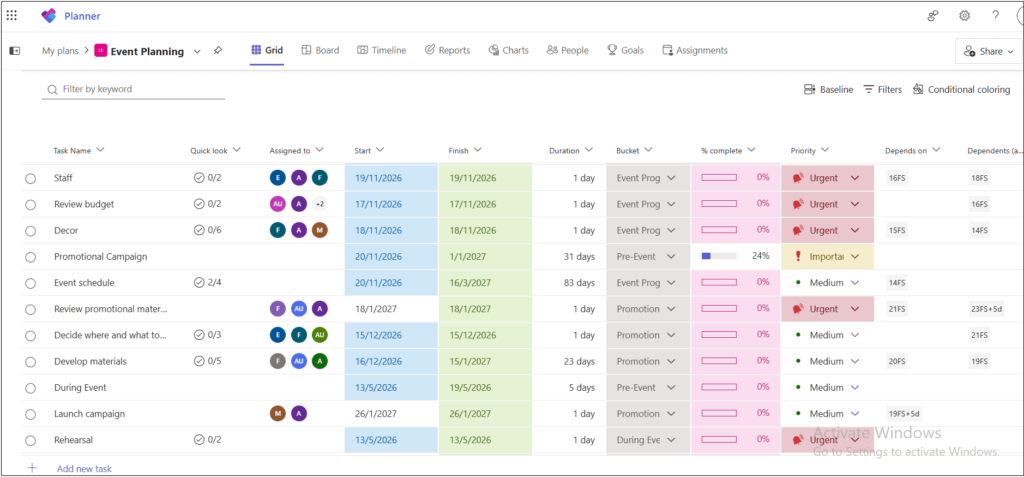Mark Launch campaign task complete
1024x477 pixels.
(30, 414)
